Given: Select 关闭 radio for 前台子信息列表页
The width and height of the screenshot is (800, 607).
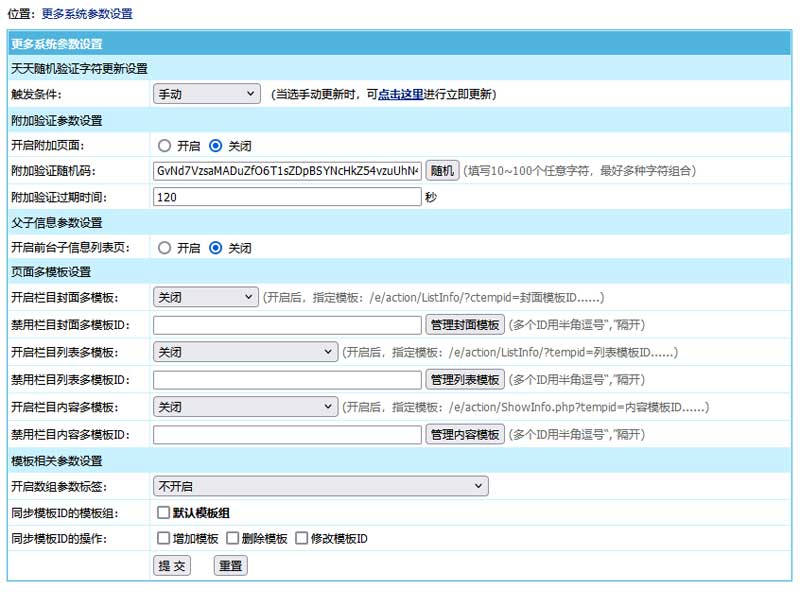Looking at the screenshot, I should click(215, 248).
